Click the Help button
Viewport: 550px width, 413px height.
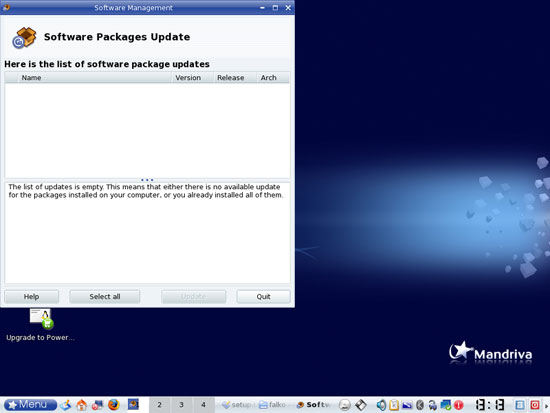point(32,297)
